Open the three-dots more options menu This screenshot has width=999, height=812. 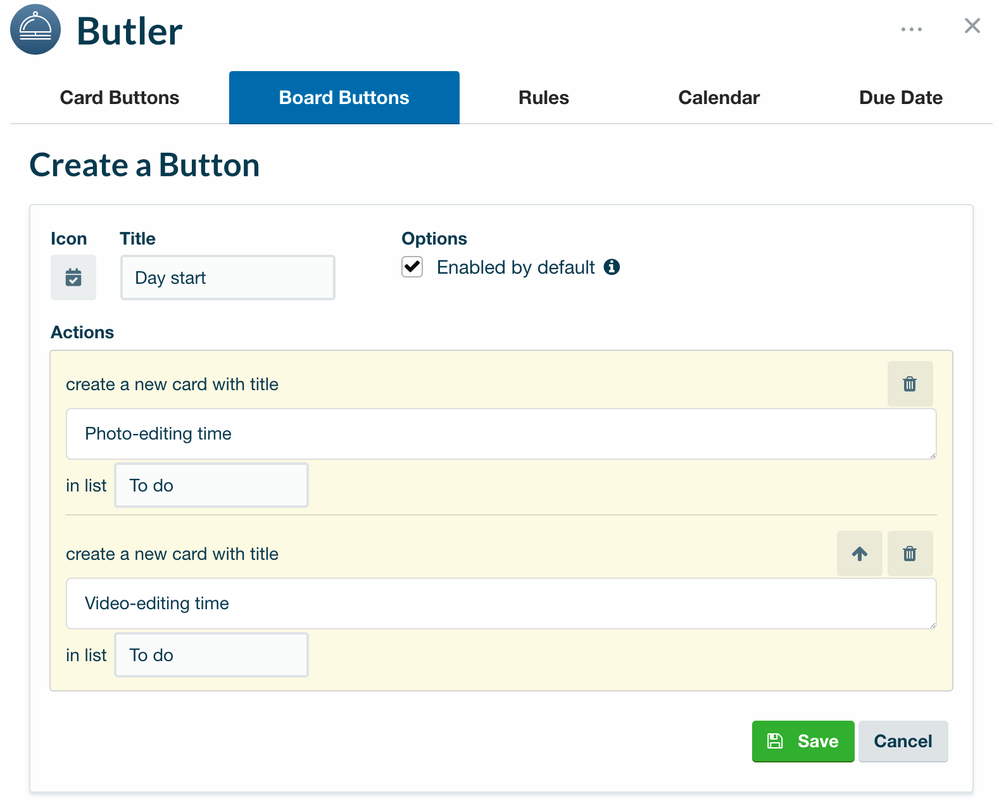911,29
